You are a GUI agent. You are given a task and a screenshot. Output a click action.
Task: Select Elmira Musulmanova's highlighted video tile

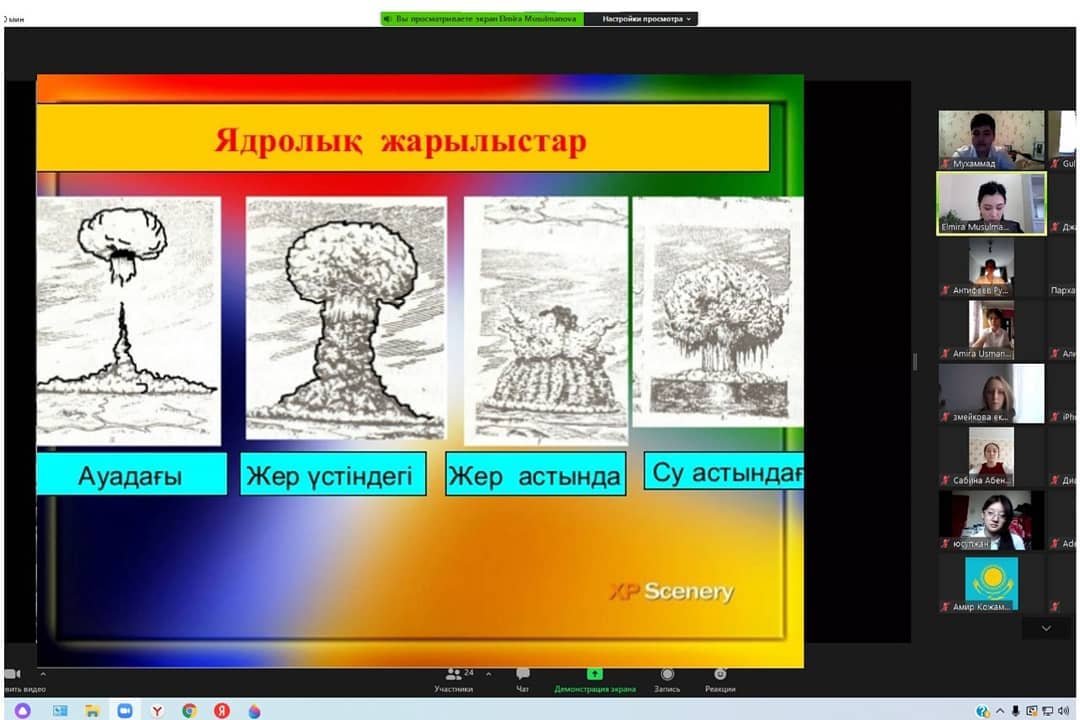(x=991, y=203)
